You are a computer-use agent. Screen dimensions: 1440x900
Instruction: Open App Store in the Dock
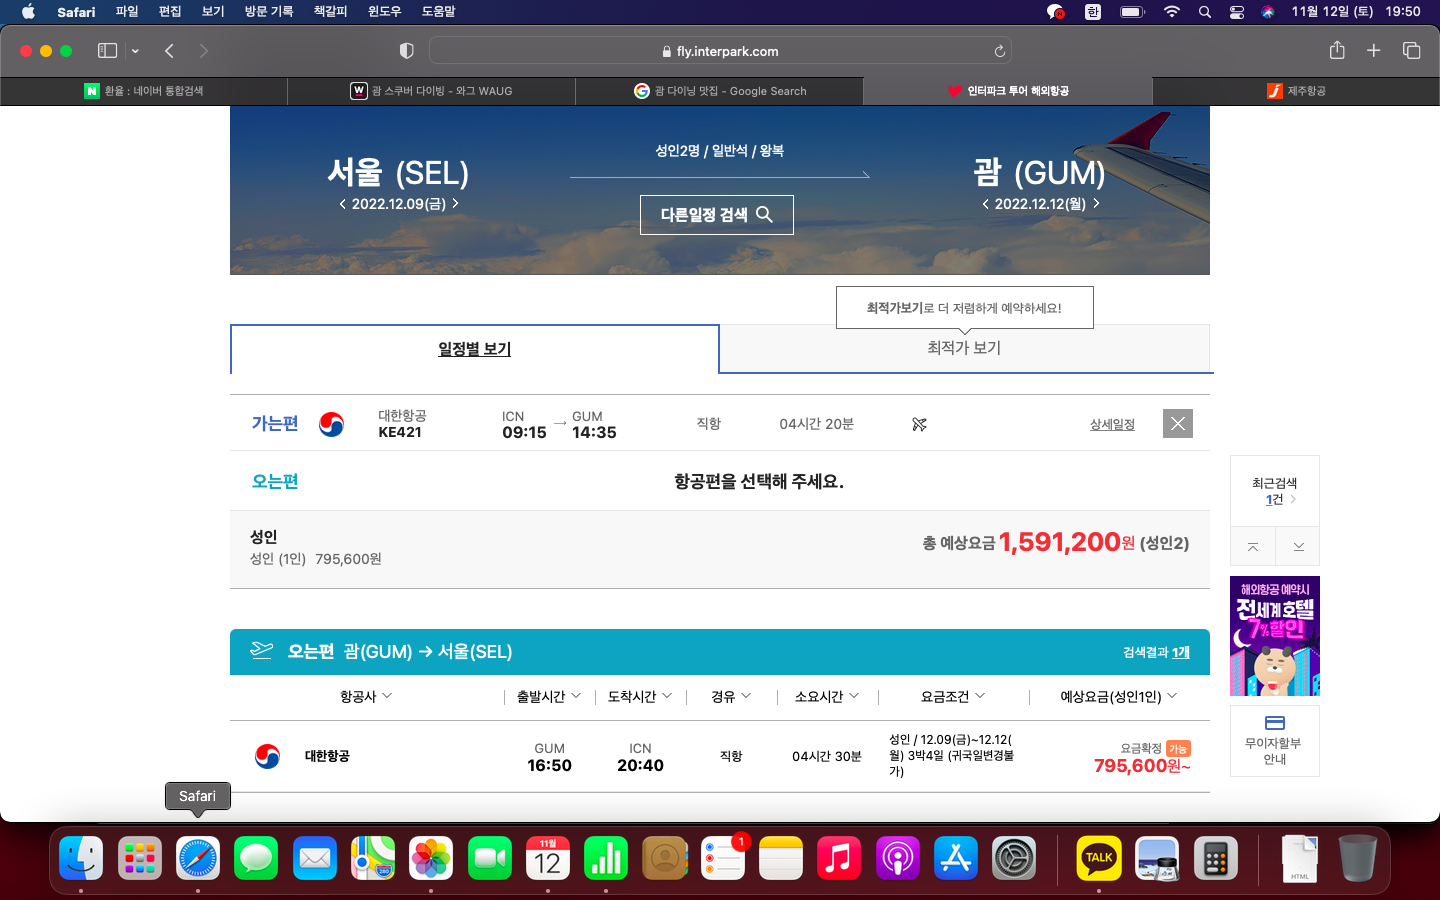[x=956, y=858]
